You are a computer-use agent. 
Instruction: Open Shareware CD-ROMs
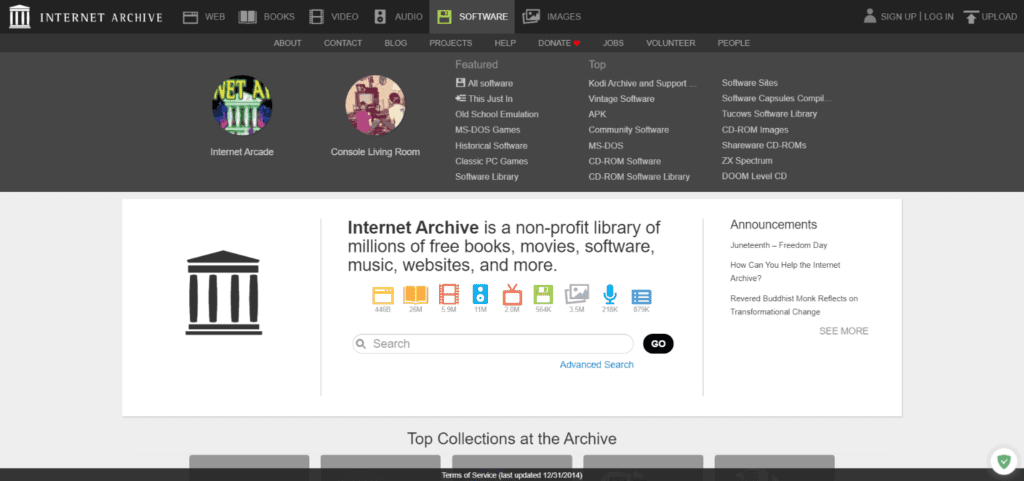764,146
